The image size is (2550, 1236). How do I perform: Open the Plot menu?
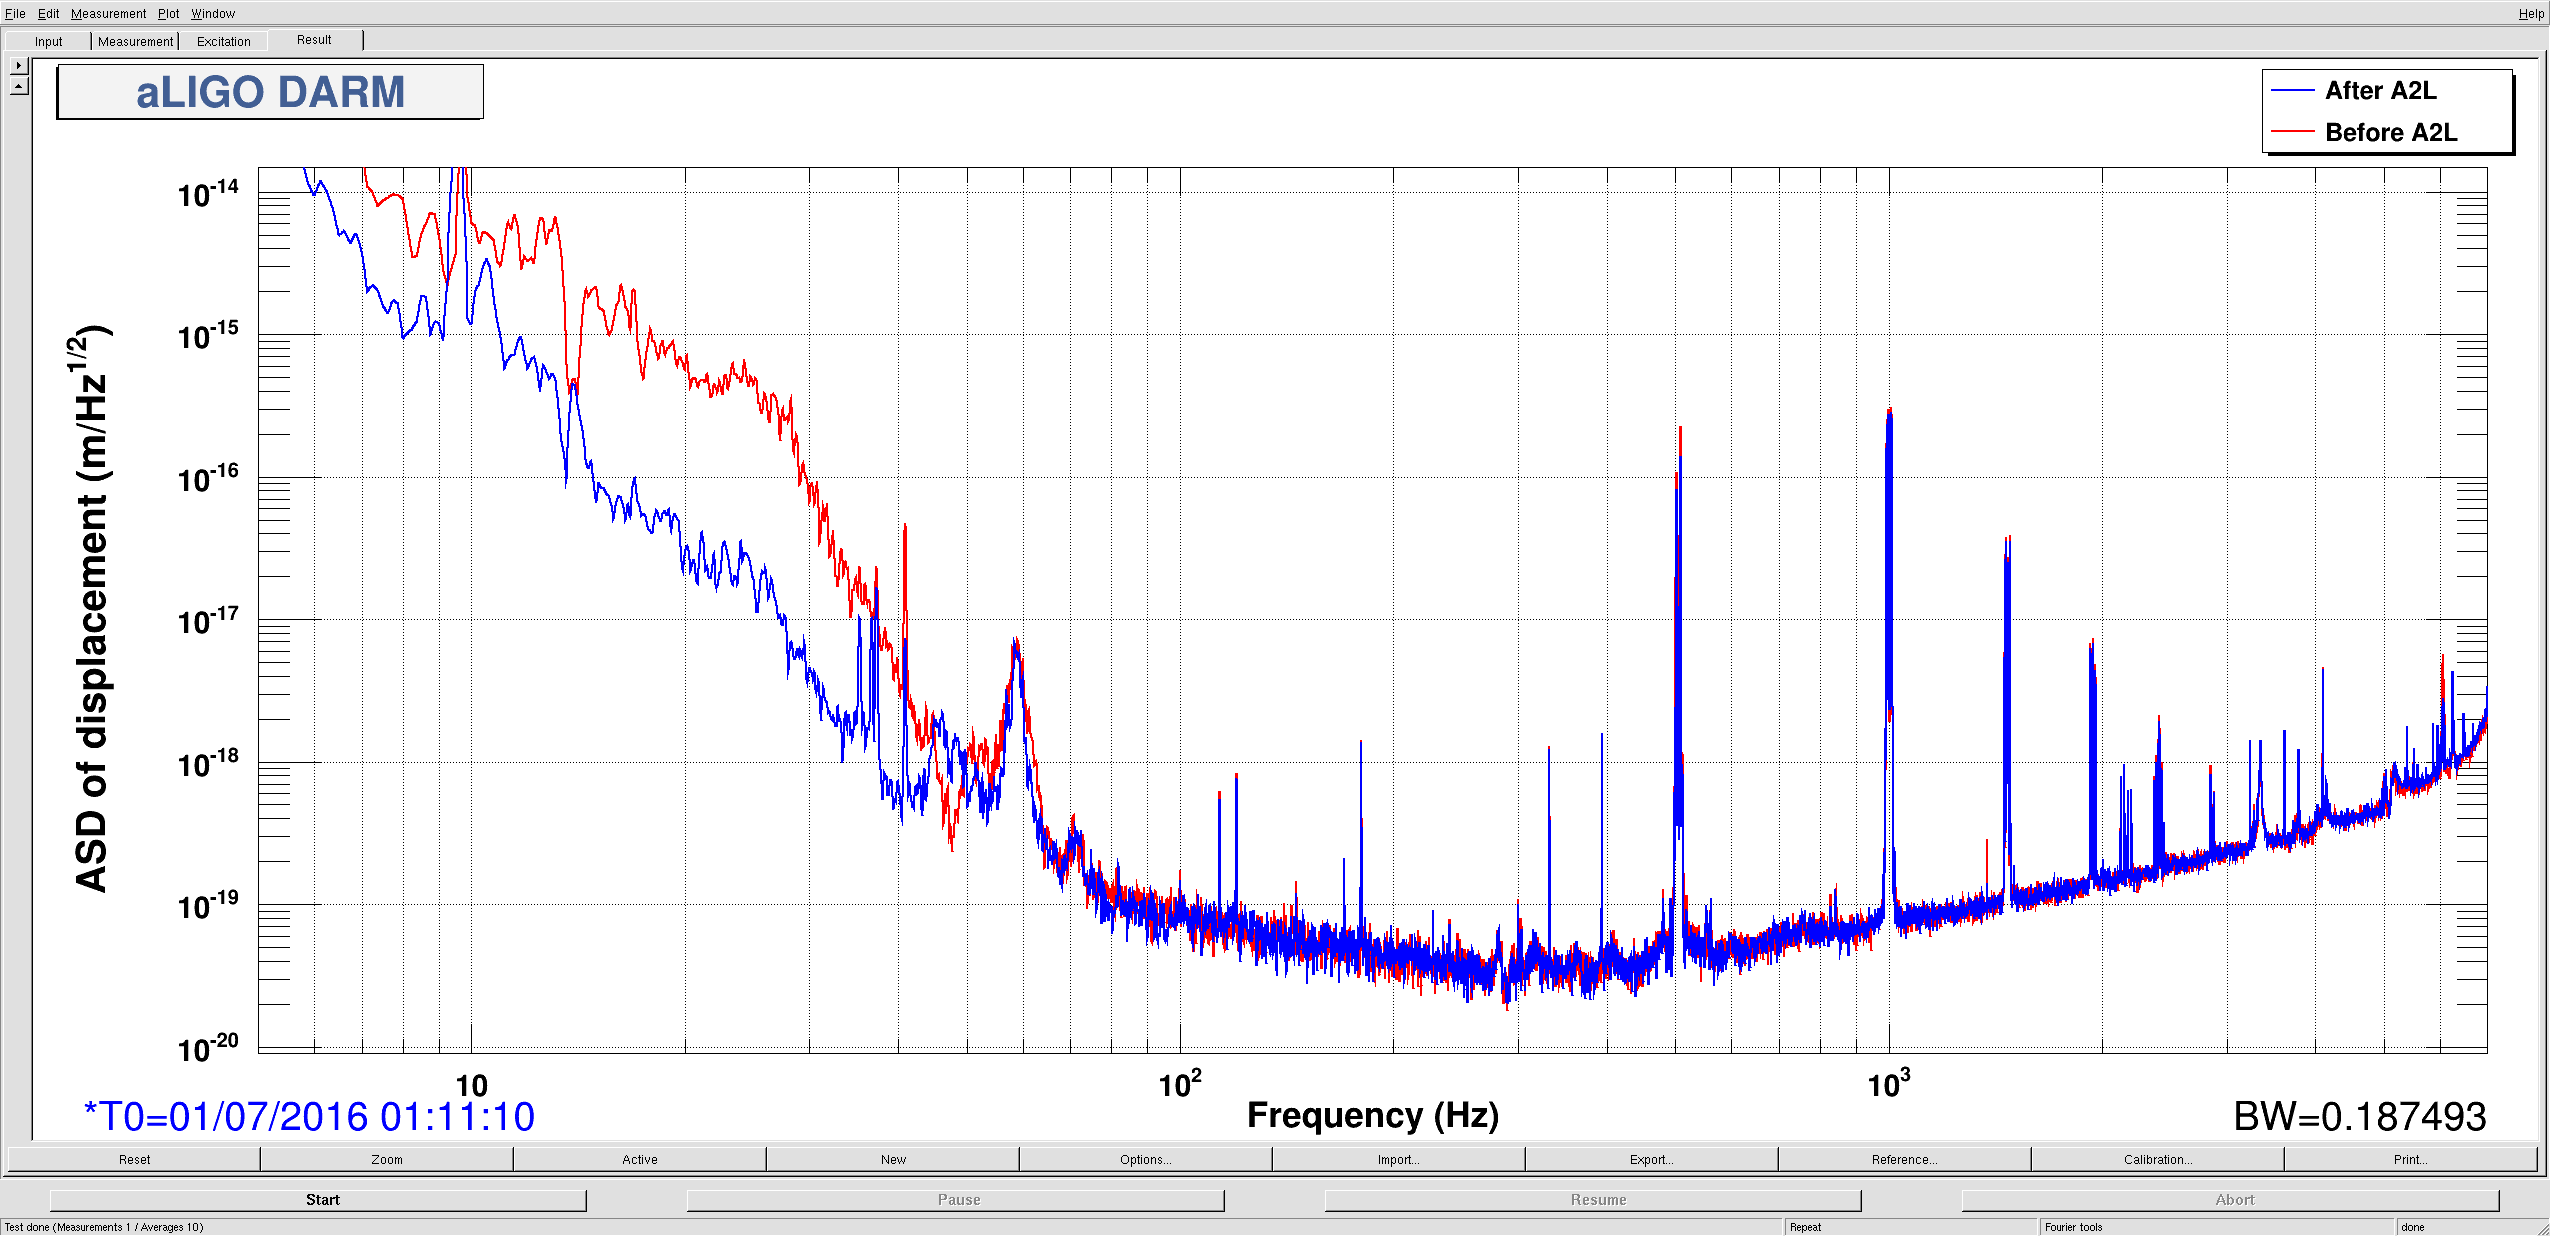168,13
